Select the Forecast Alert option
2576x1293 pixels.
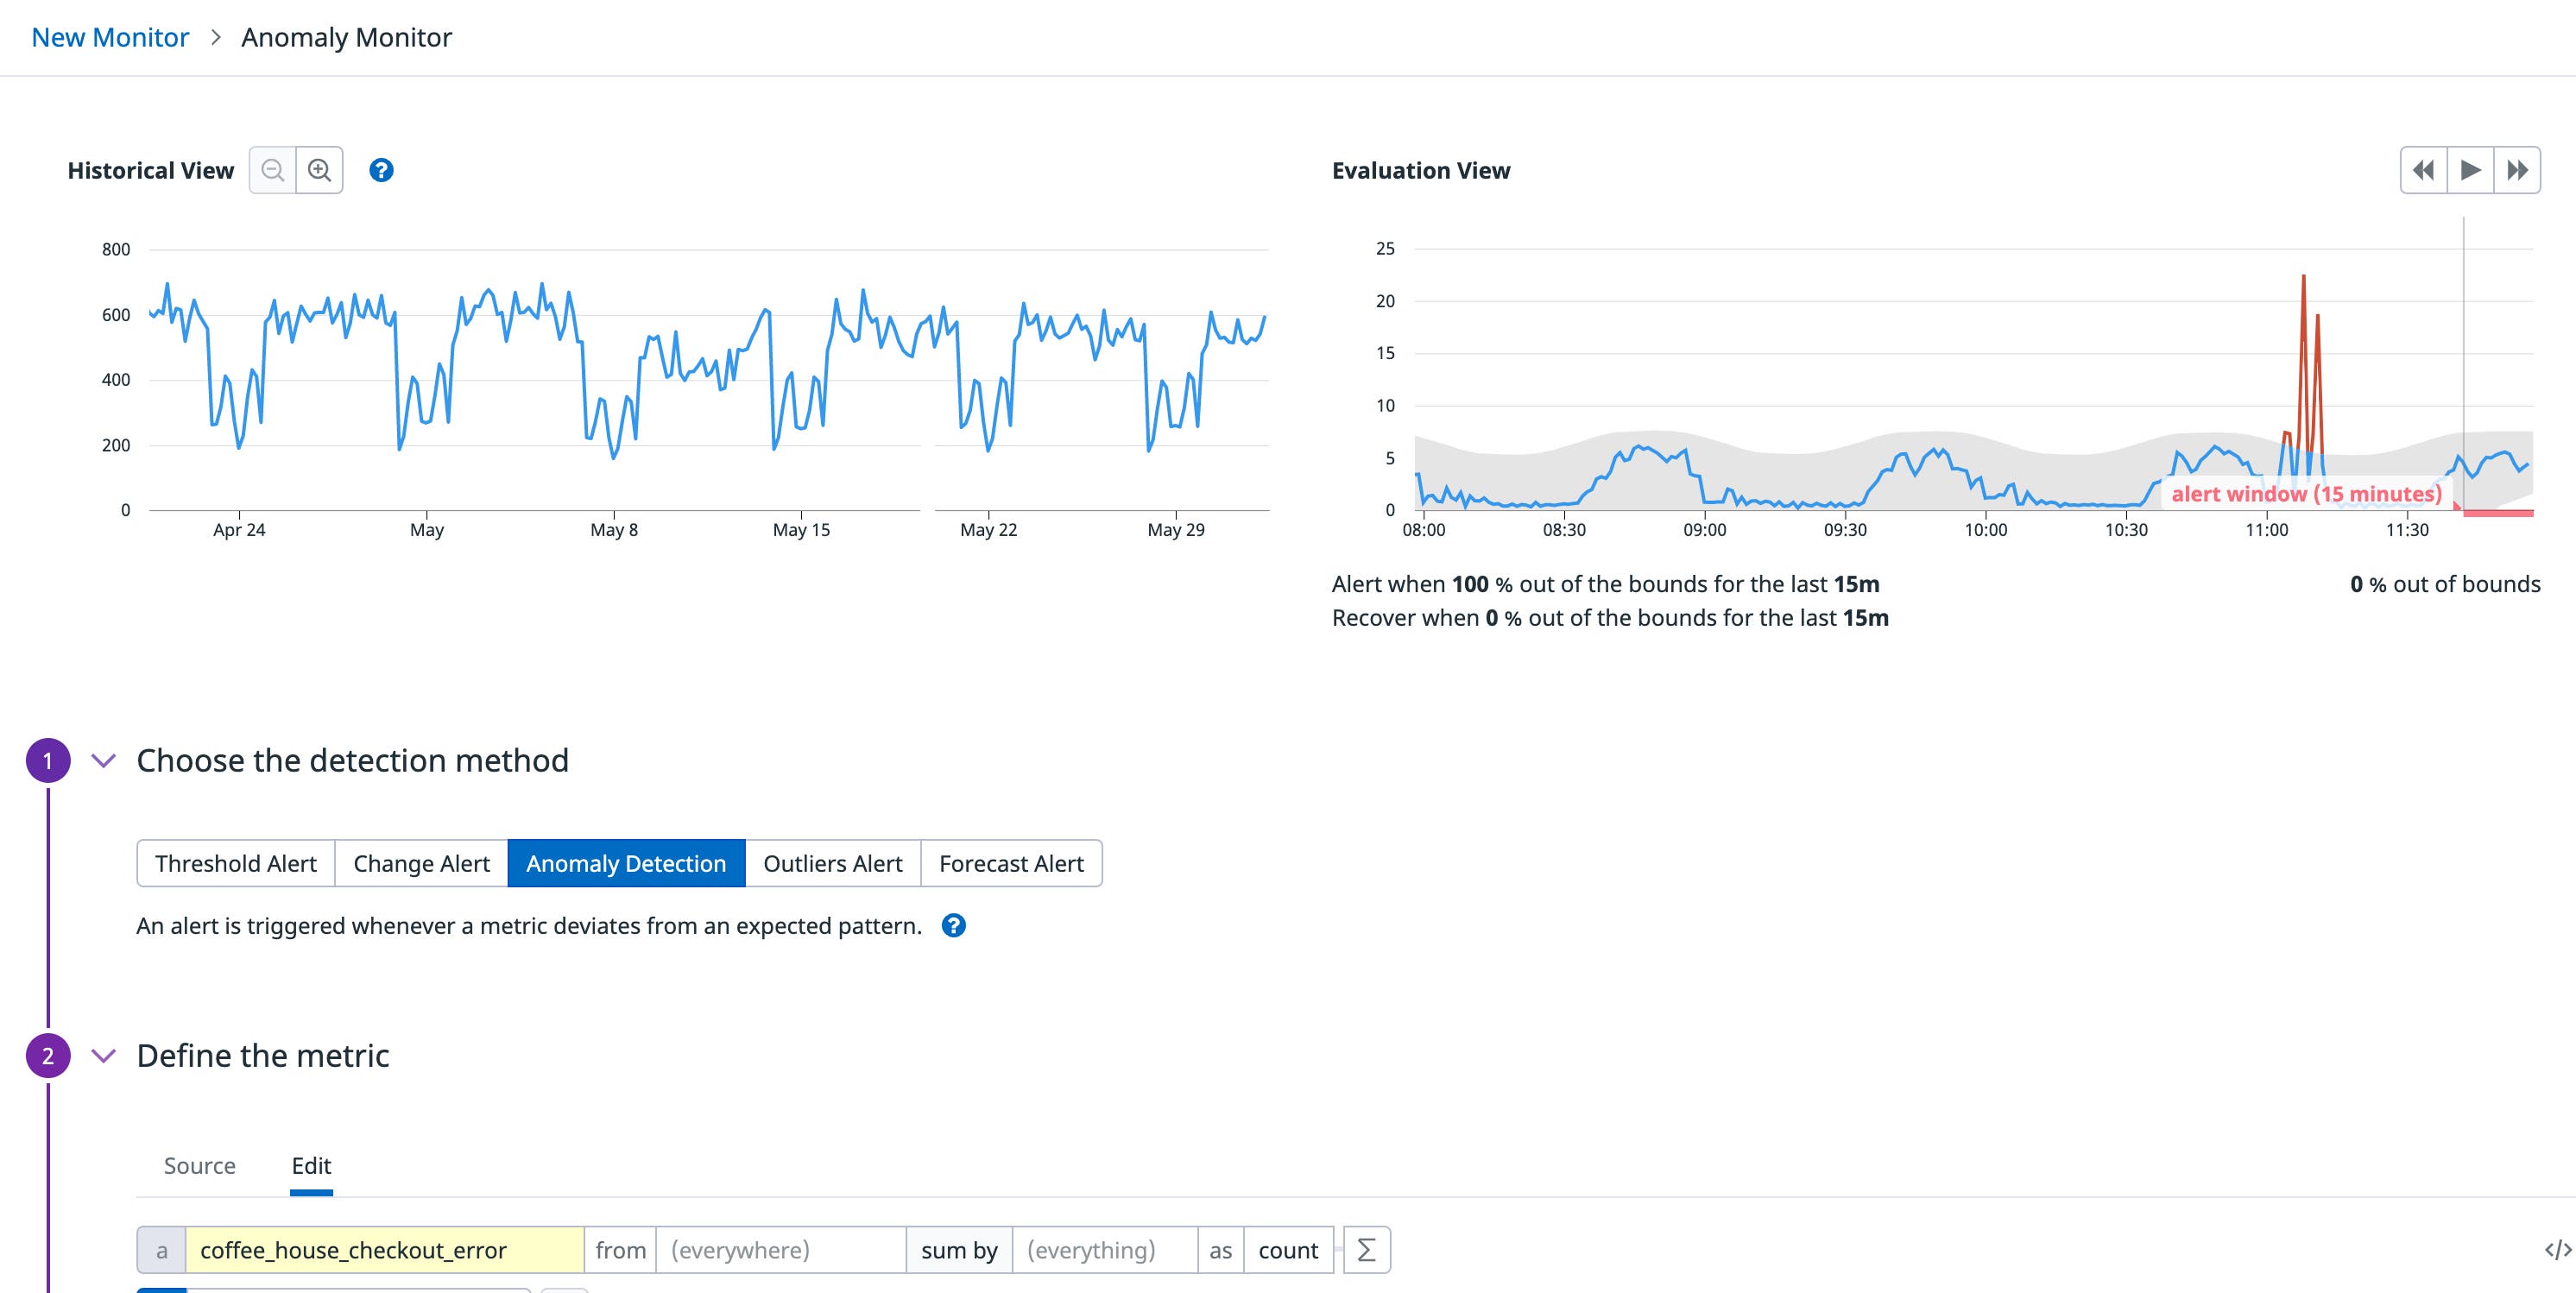tap(1011, 863)
